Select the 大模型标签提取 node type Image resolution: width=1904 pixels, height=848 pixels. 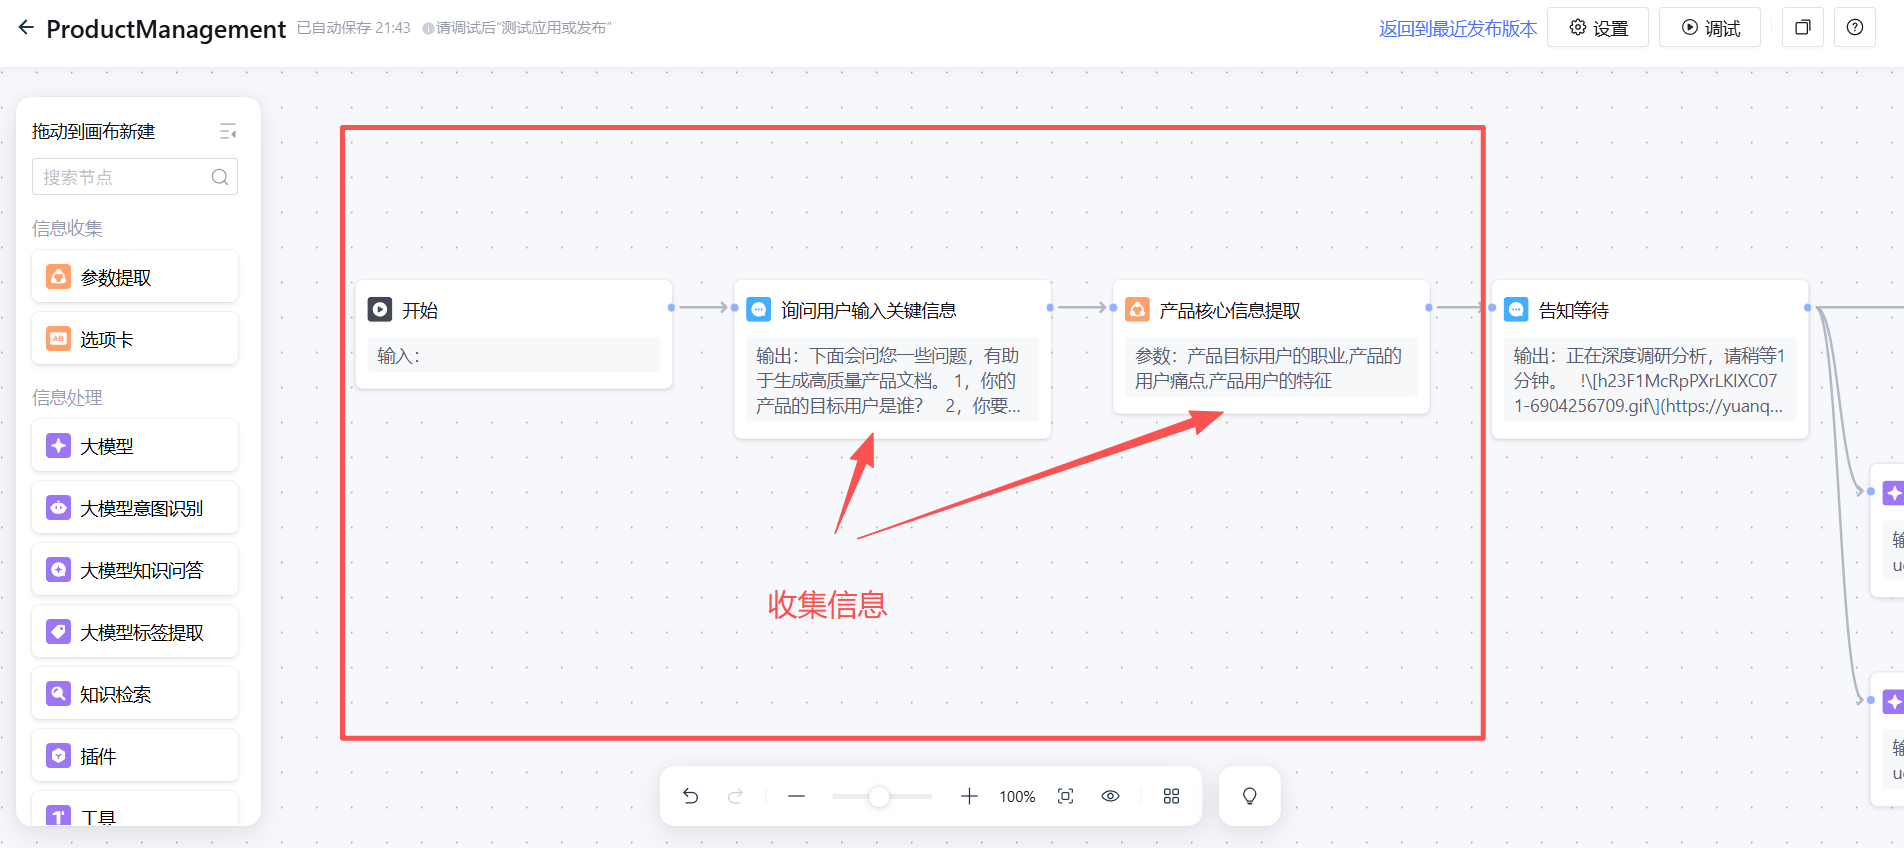[135, 632]
